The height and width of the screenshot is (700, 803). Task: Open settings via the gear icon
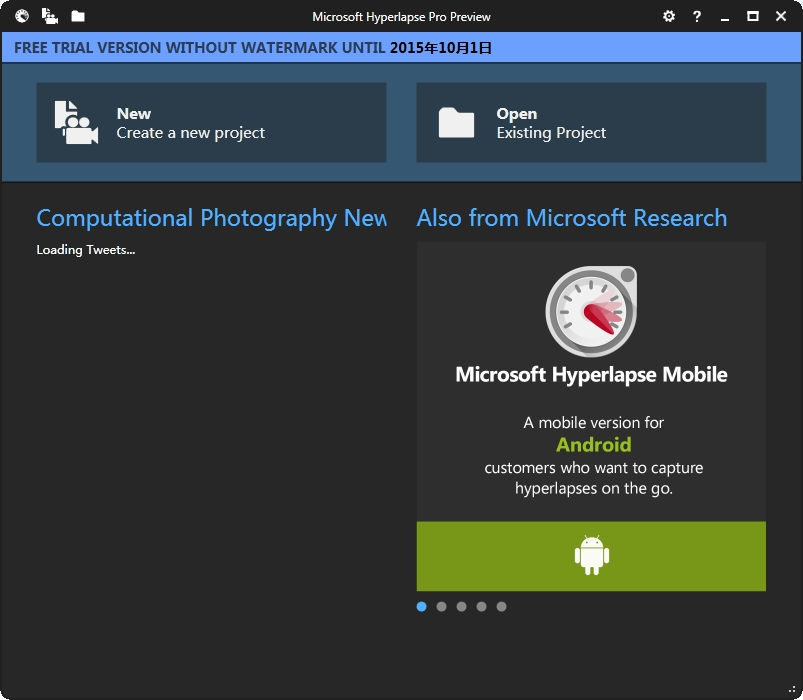tap(669, 16)
